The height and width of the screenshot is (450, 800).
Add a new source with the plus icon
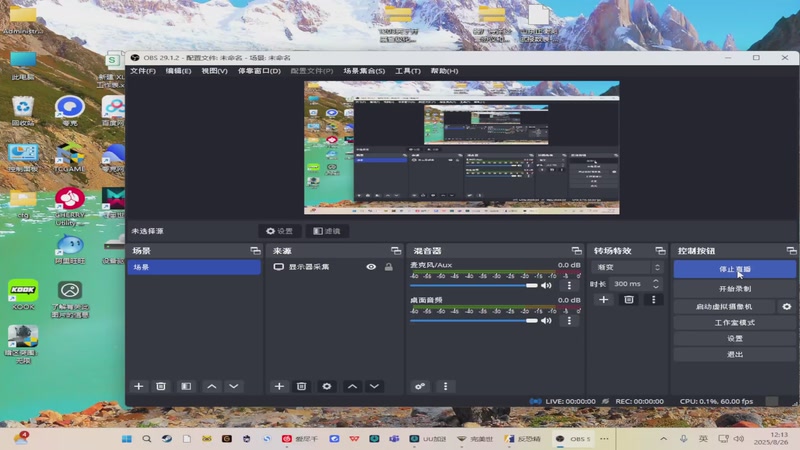click(279, 386)
